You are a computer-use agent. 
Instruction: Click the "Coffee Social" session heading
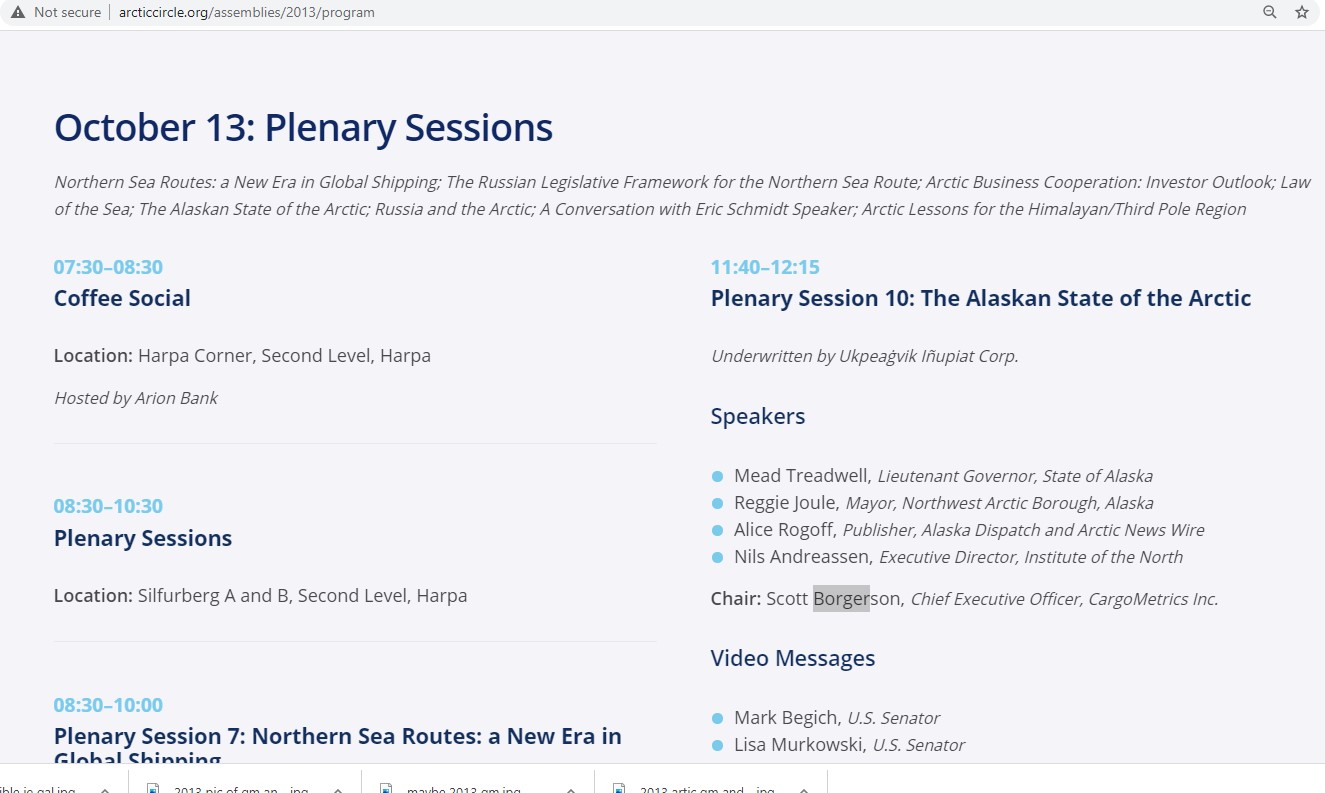[x=122, y=298]
